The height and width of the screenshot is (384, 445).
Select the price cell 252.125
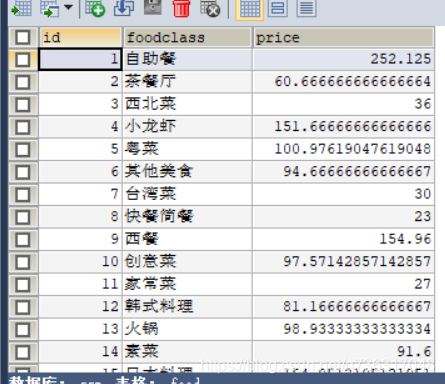tap(343, 59)
